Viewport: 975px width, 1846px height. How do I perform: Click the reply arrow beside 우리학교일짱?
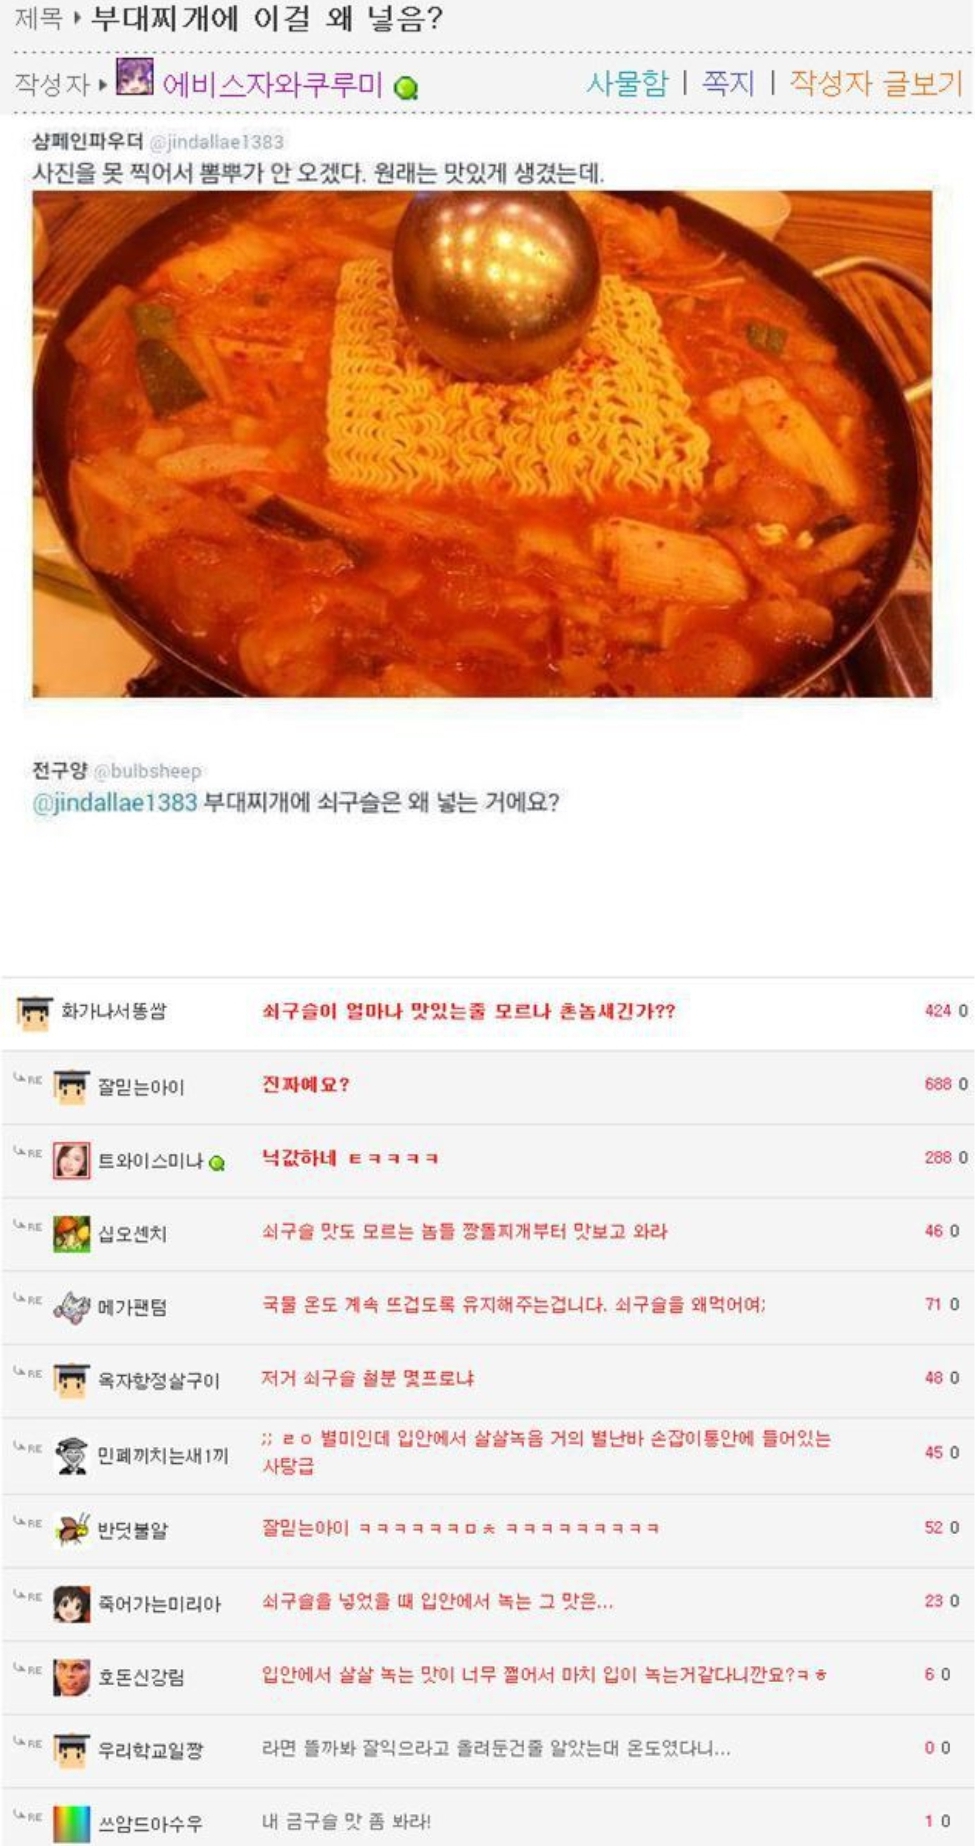[27, 1742]
